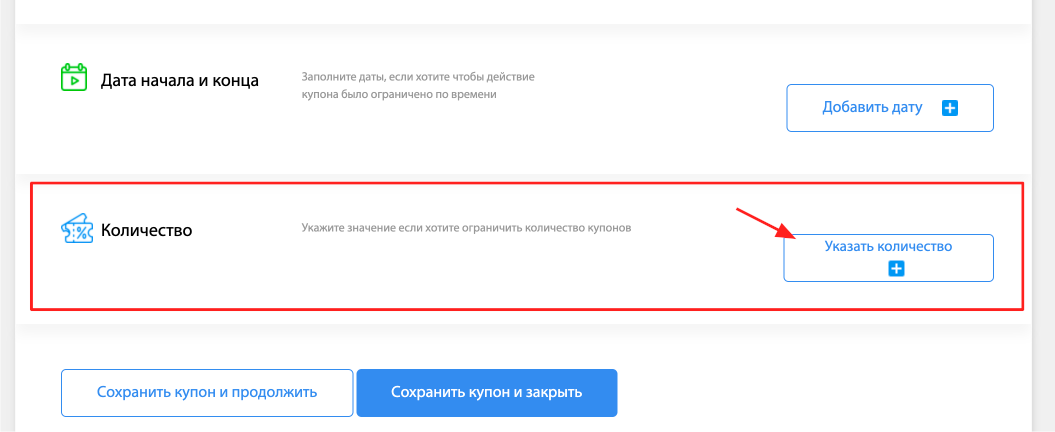Click the gray page margin on the left edge

tap(7, 215)
